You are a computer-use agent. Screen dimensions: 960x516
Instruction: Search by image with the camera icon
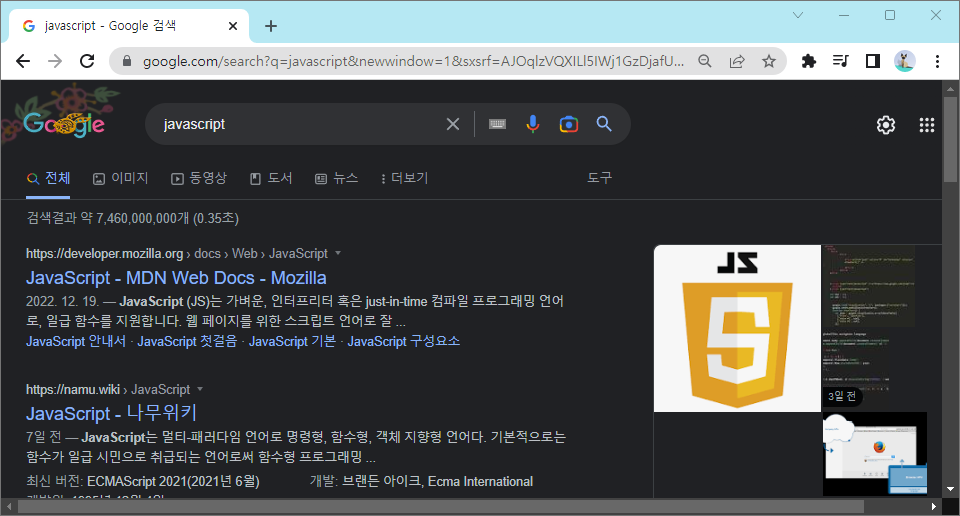click(569, 124)
